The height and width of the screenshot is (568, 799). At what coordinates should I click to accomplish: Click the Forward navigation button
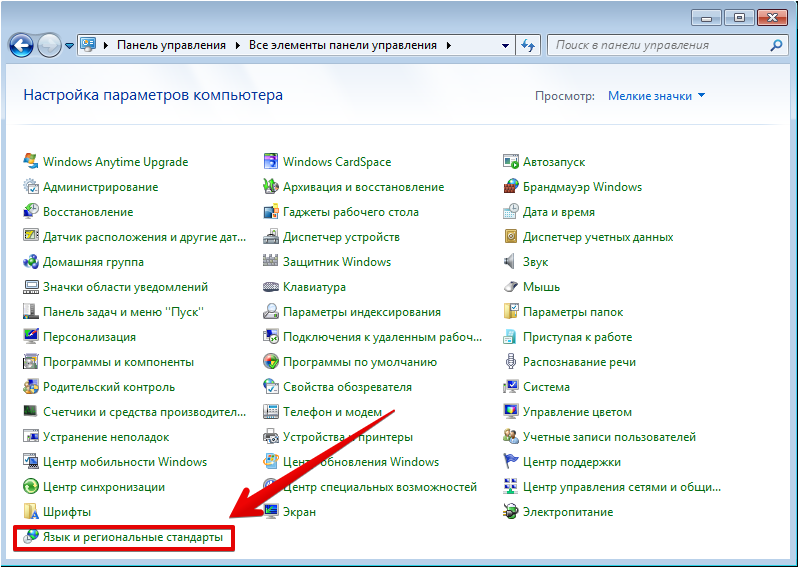coord(49,46)
